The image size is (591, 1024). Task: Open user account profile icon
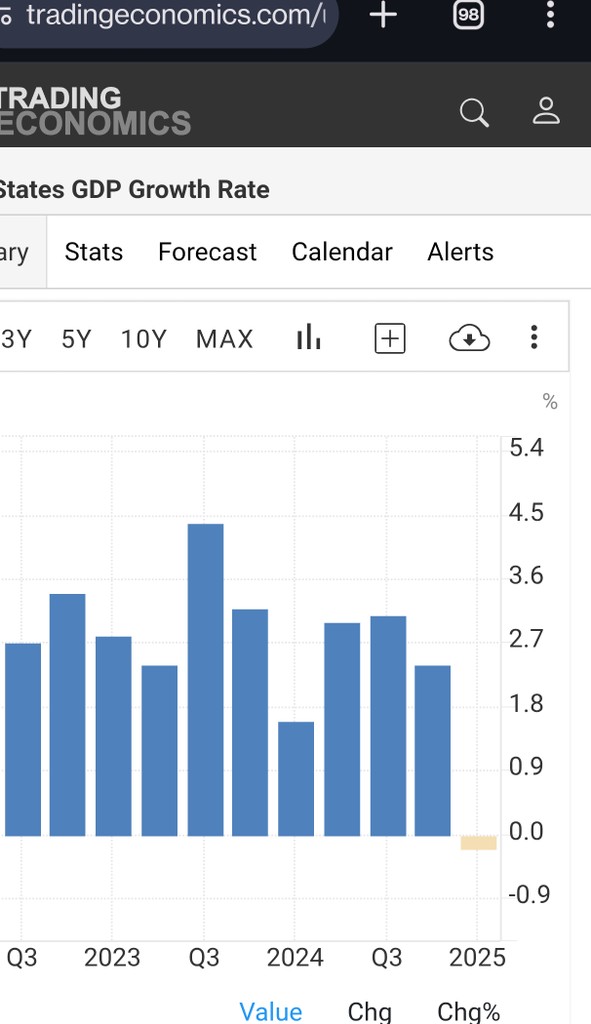tap(546, 111)
